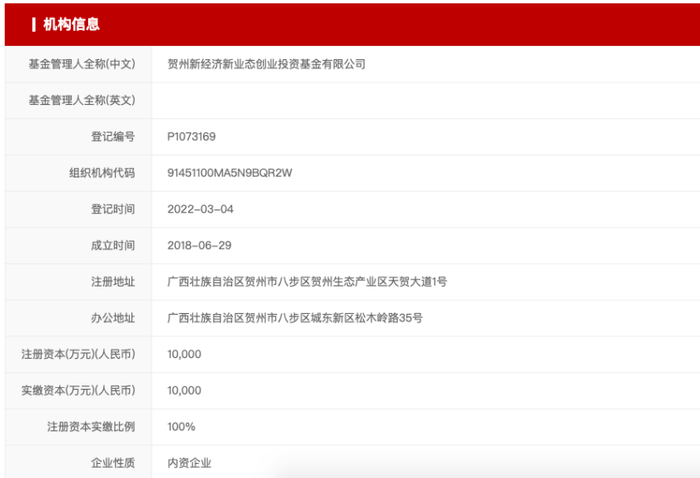Select the 基金管理人全称(中文) label
Viewport: 700px width, 478px height.
click(82, 64)
